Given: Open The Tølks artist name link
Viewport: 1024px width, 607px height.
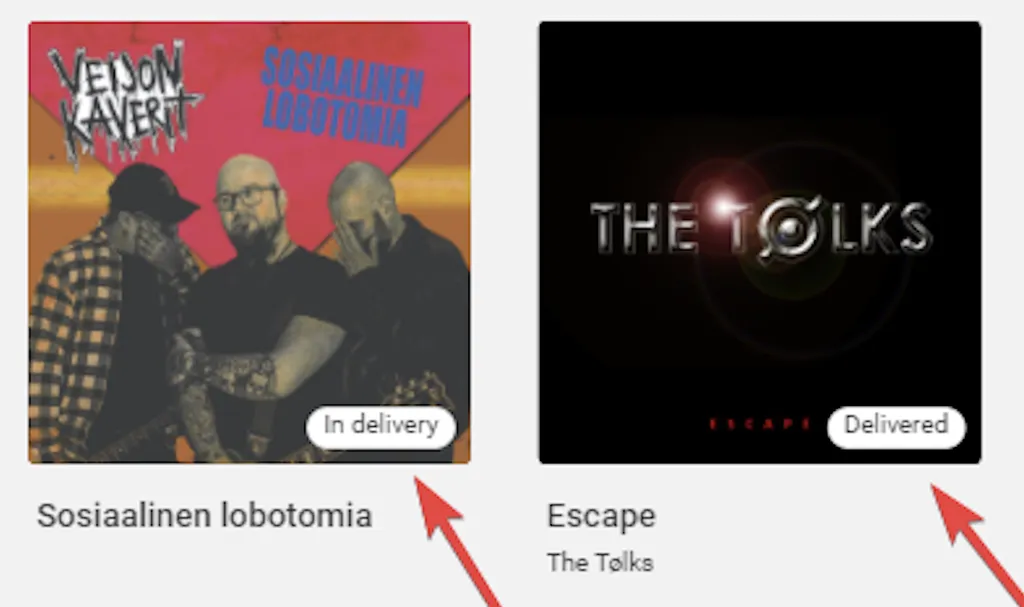Looking at the screenshot, I should point(600,563).
